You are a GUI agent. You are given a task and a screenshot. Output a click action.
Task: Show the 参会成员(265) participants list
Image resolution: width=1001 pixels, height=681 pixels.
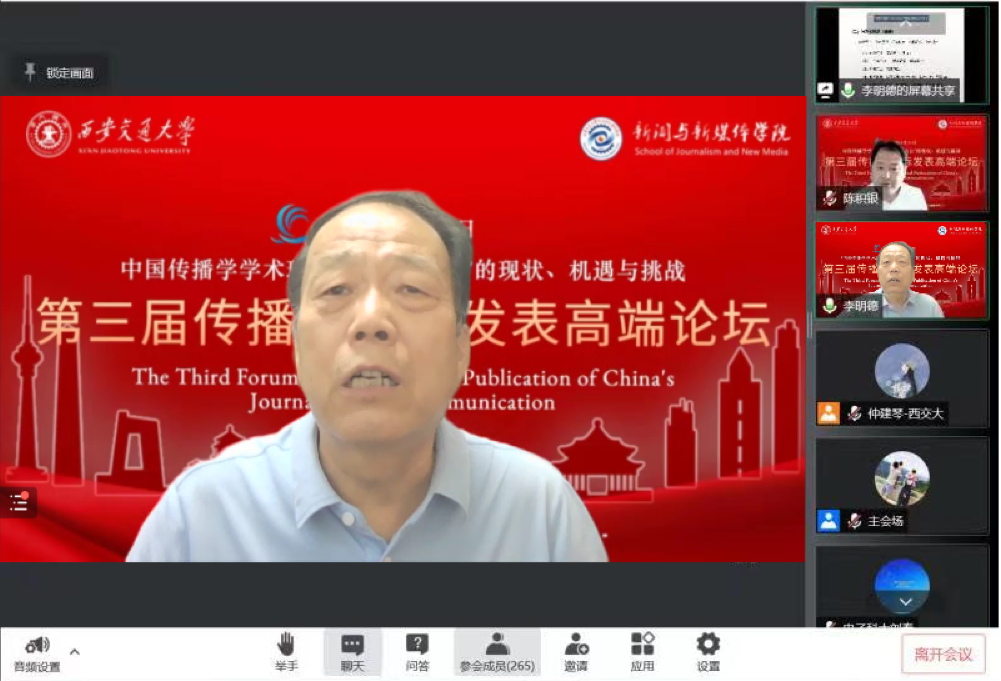pyautogui.click(x=497, y=652)
